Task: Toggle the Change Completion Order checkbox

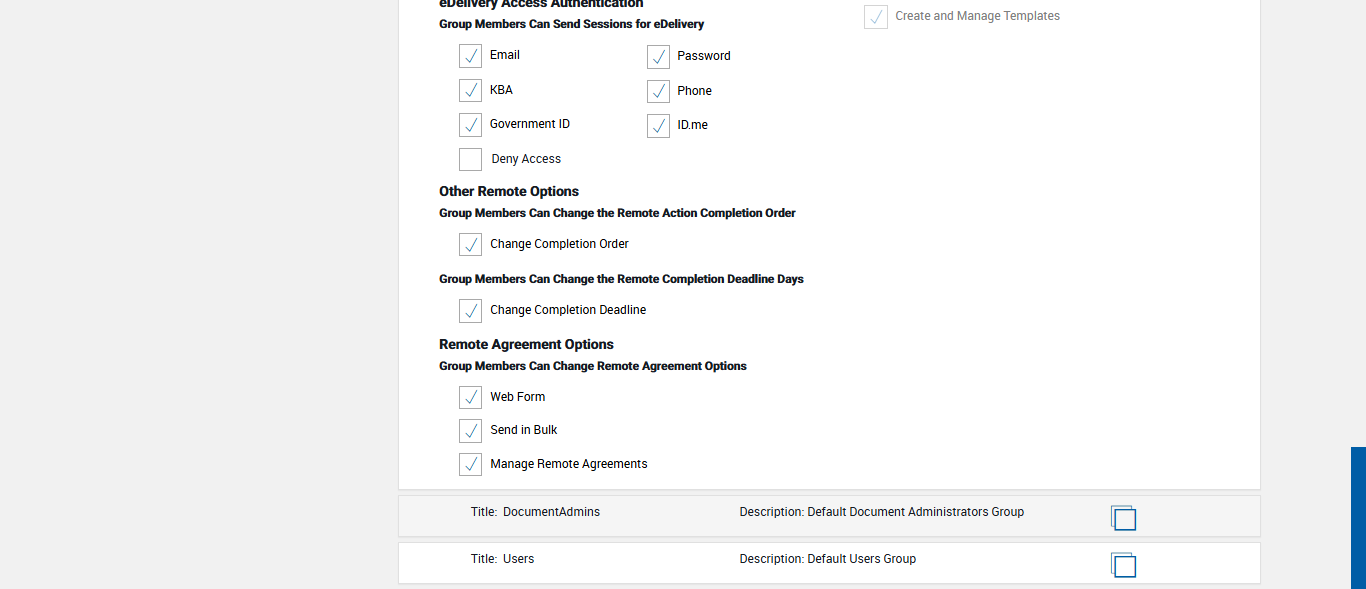Action: coord(471,245)
